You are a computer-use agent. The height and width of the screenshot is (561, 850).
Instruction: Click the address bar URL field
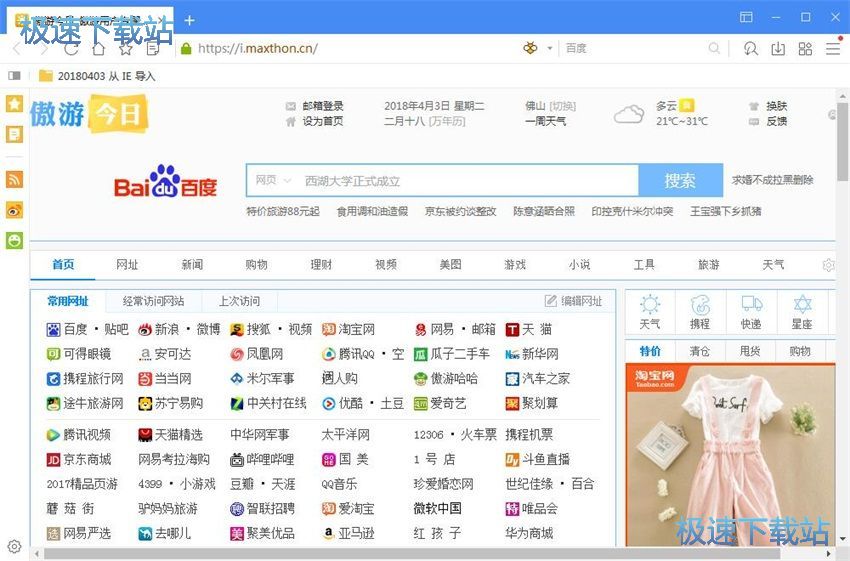click(257, 48)
